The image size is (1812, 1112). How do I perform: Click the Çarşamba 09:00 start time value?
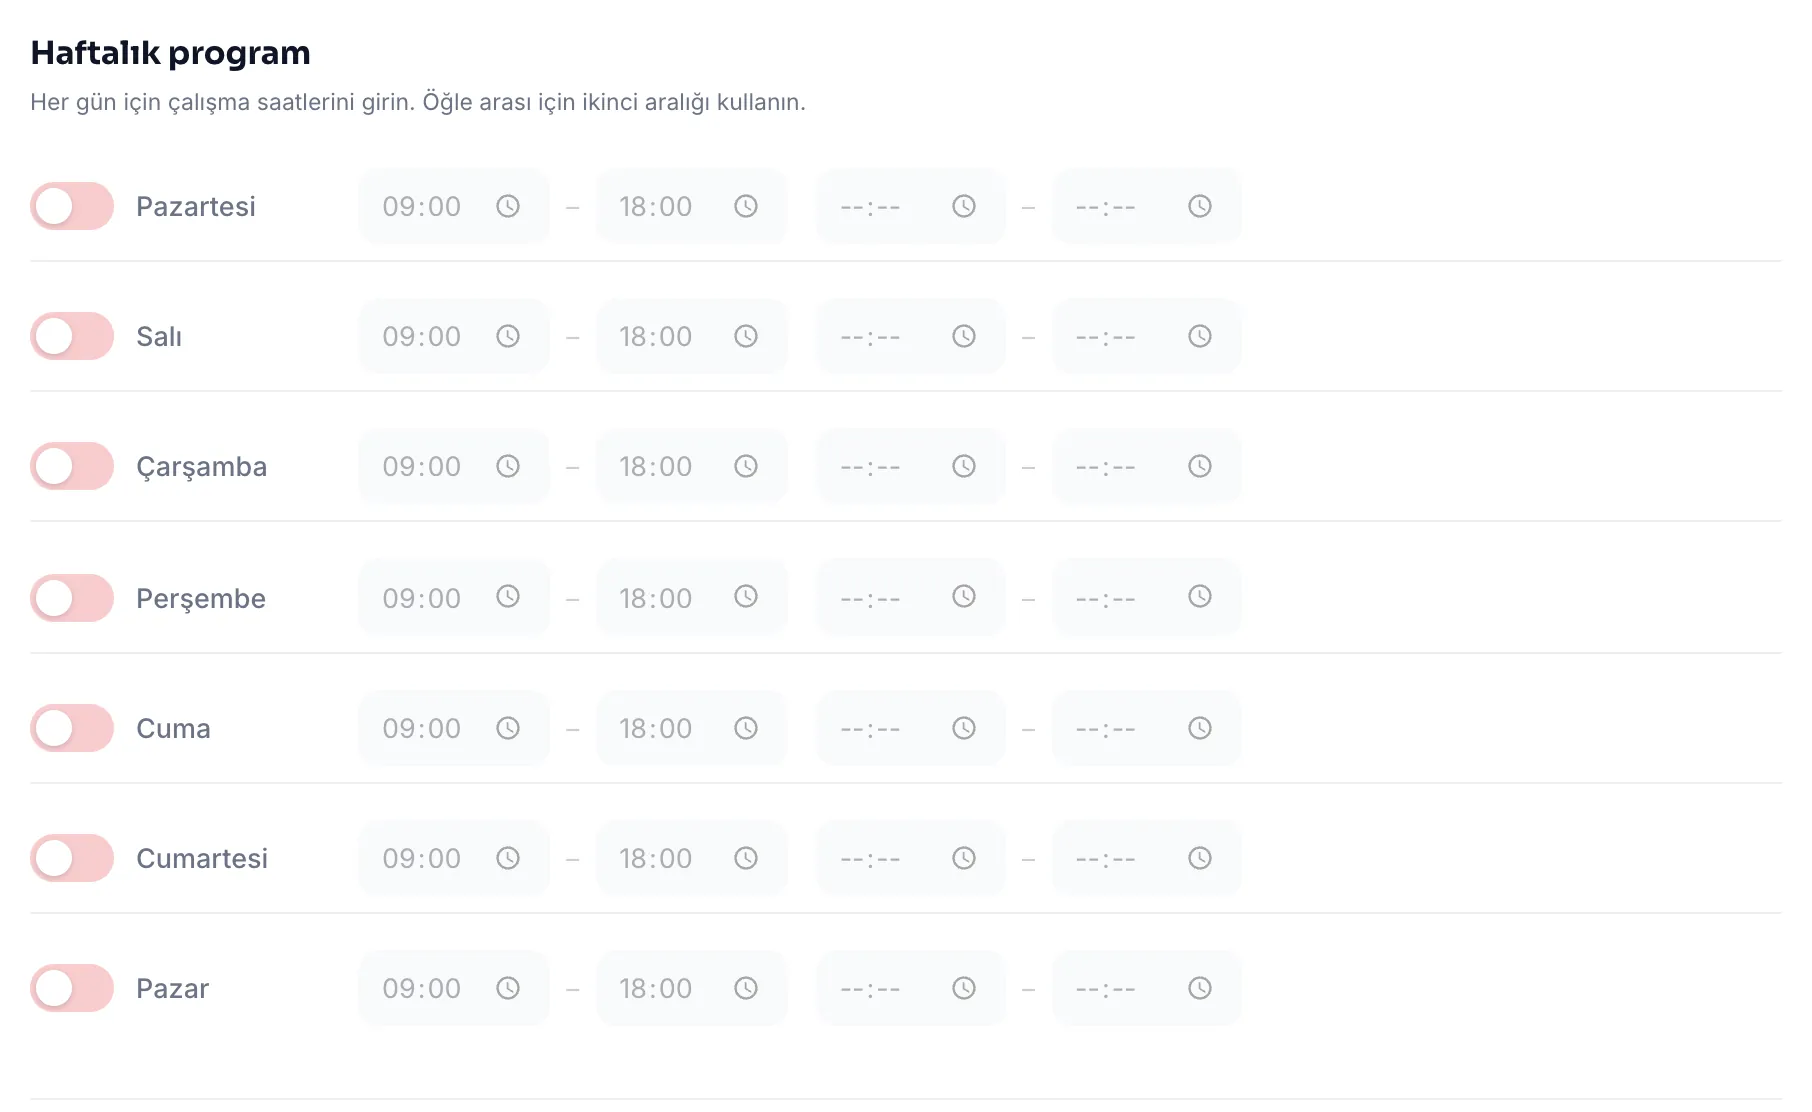[422, 466]
